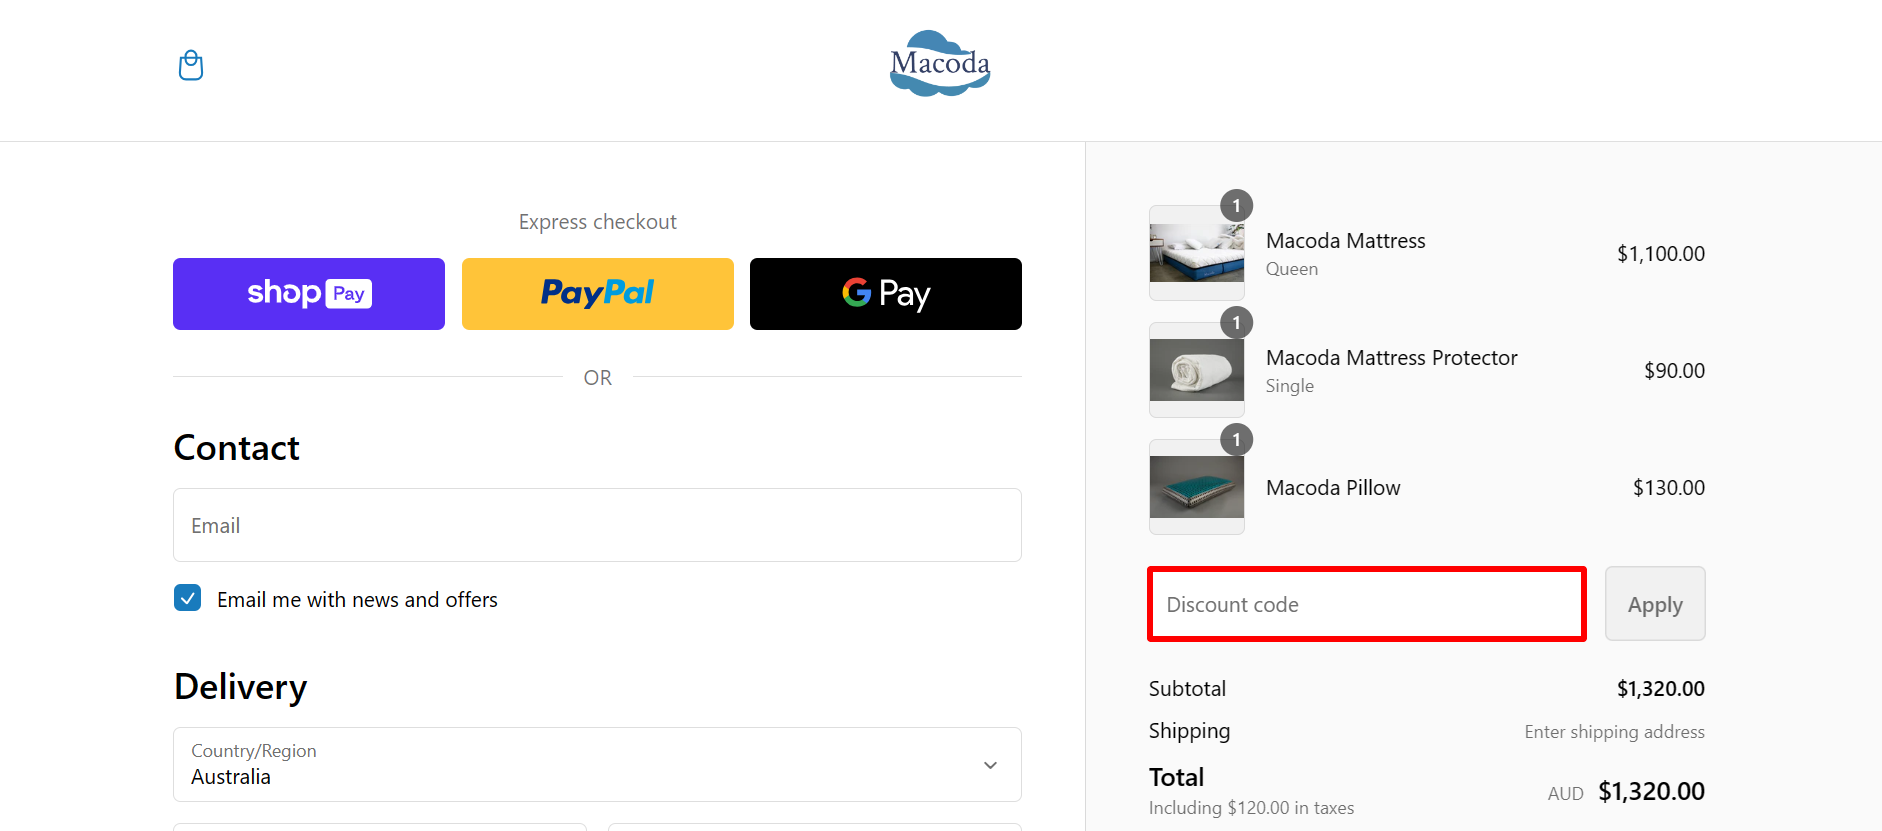
Task: Click 'Enter shipping address' text
Action: 1614,732
